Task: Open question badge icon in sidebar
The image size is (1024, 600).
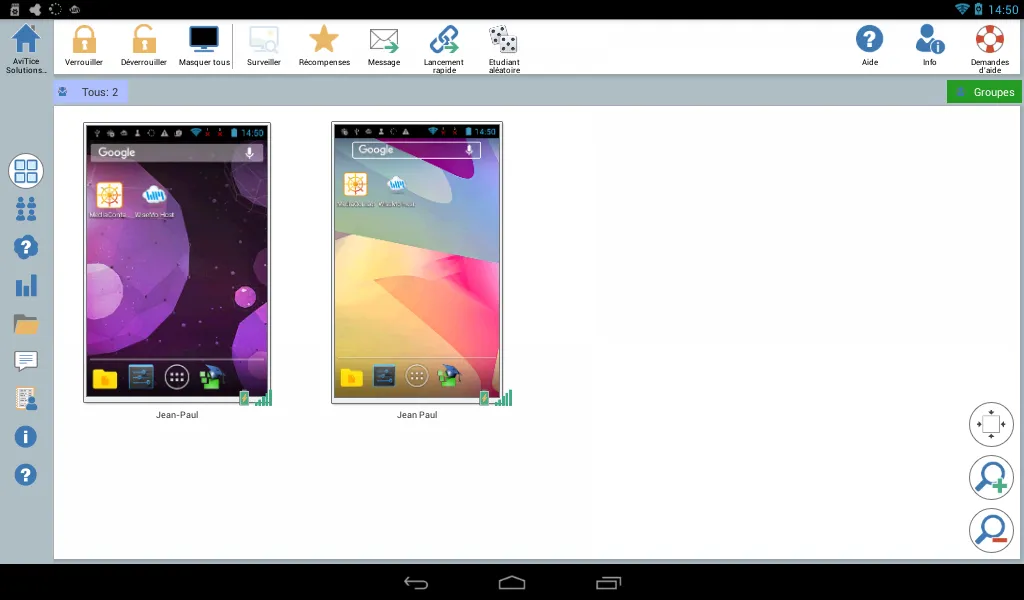Action: [25, 247]
